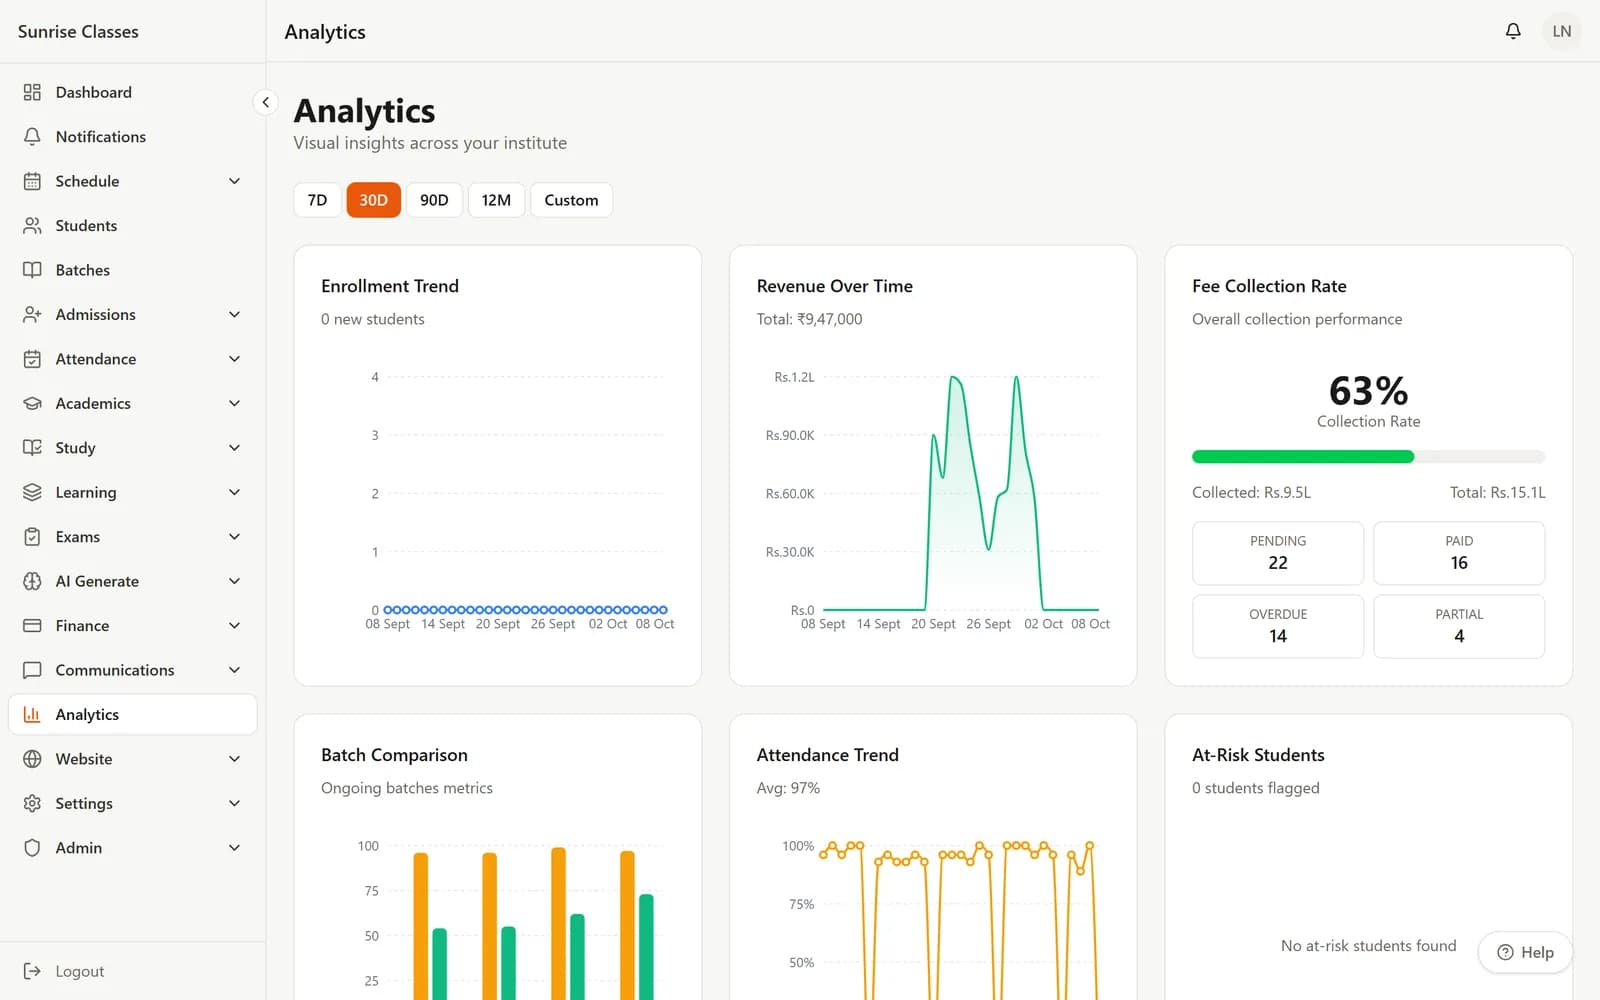The image size is (1600, 1000).
Task: Click the Academics graduation cap icon
Action: [32, 404]
